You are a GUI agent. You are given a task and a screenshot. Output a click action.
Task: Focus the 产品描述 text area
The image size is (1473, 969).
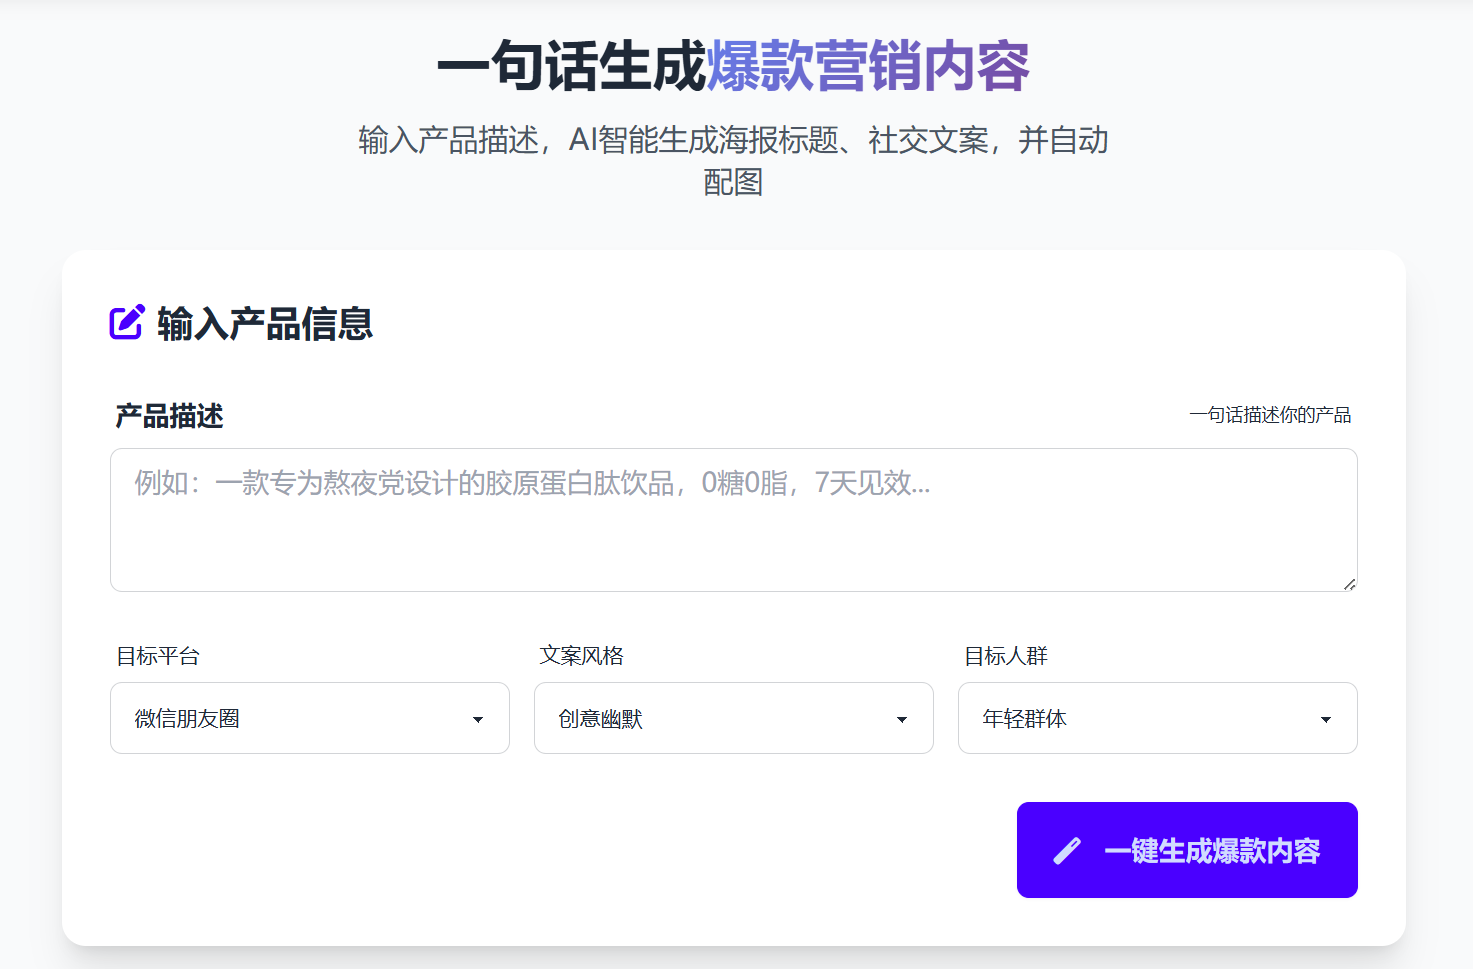pos(734,520)
